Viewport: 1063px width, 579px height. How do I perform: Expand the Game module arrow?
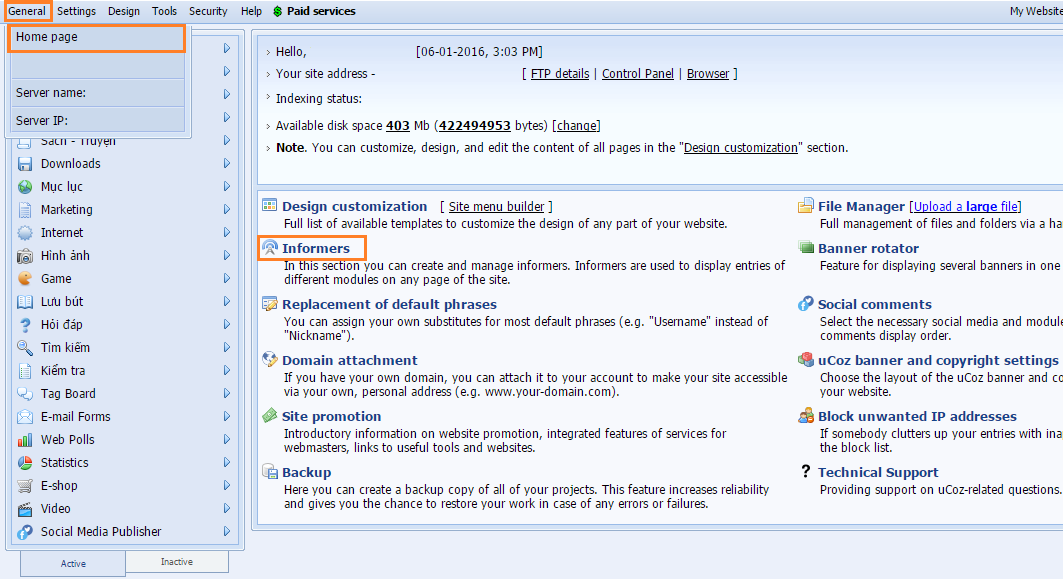pyautogui.click(x=227, y=279)
